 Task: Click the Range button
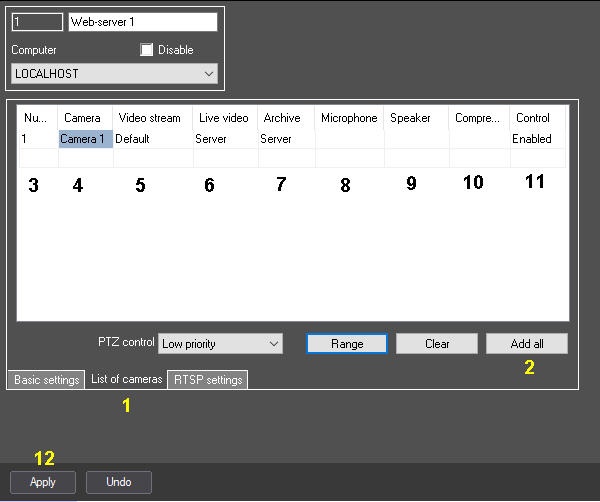coord(347,344)
